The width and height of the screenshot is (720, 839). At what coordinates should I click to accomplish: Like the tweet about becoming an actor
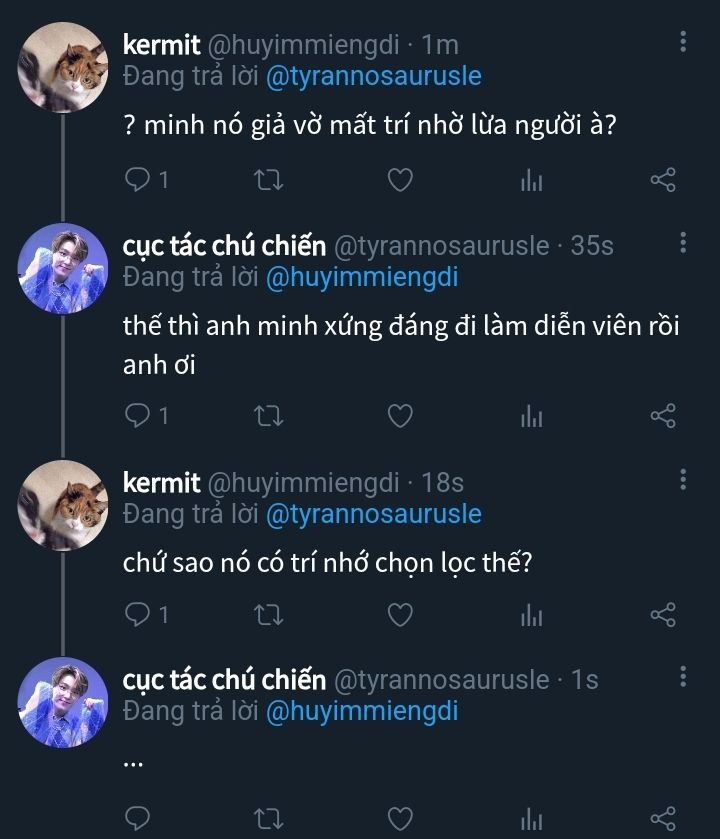[x=400, y=416]
